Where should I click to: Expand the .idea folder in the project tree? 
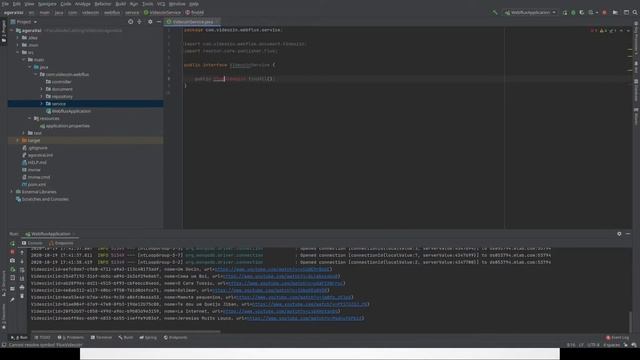point(18,38)
